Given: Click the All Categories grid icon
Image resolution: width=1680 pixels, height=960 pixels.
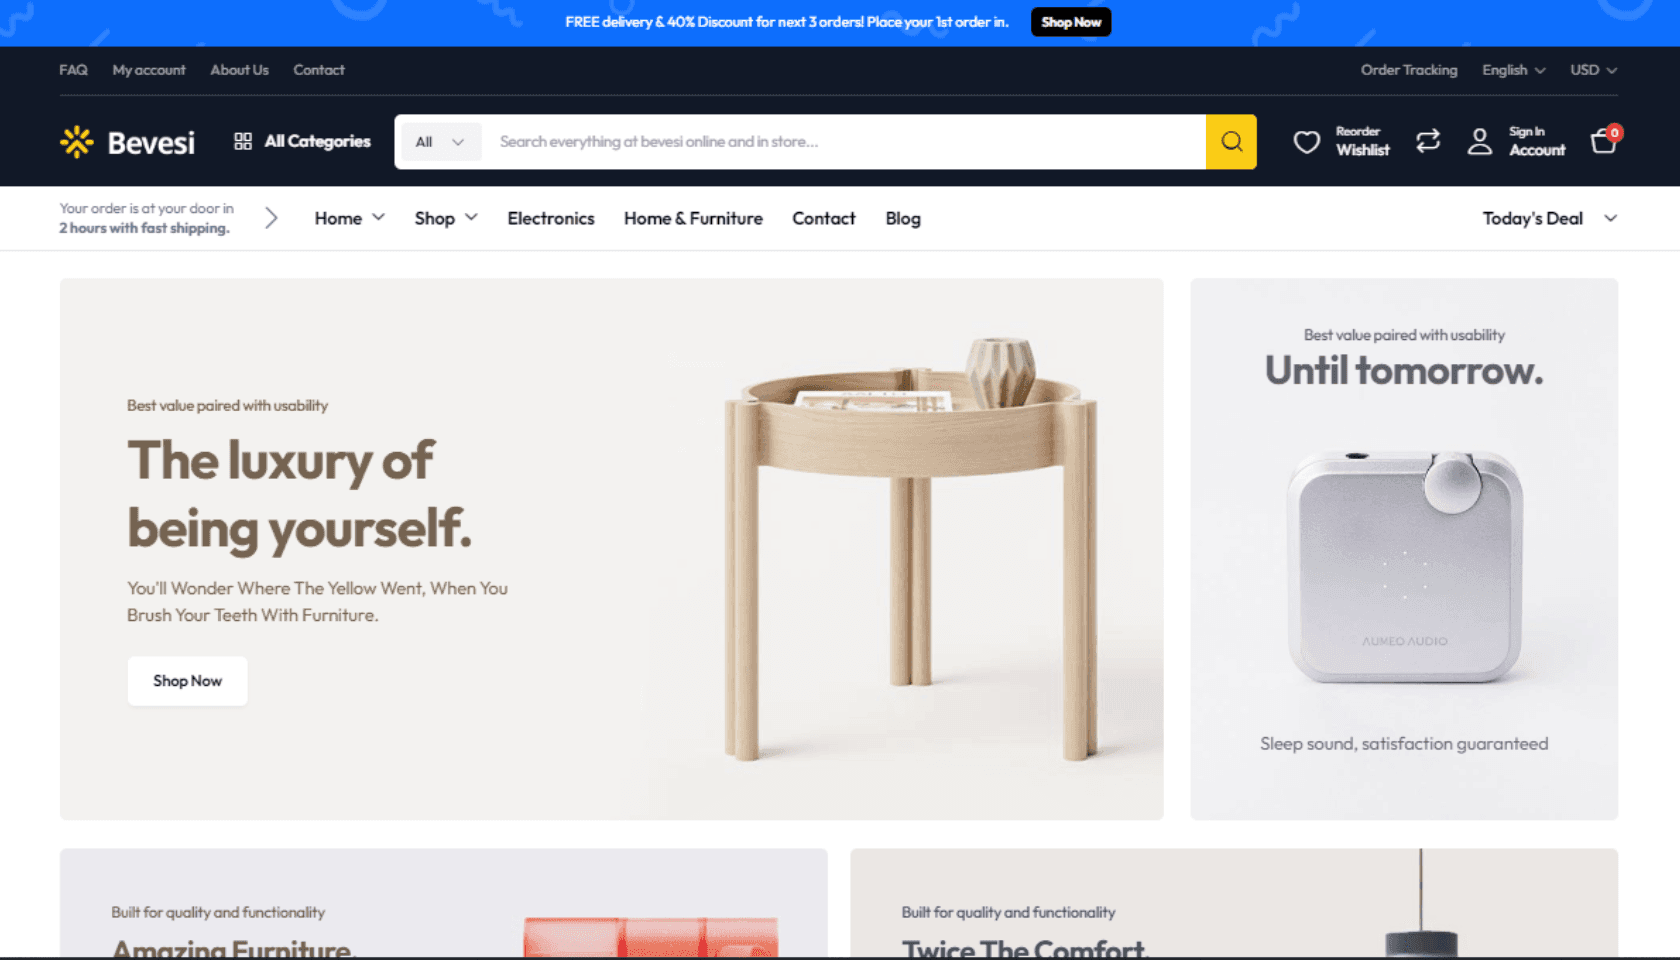Looking at the screenshot, I should (x=243, y=141).
